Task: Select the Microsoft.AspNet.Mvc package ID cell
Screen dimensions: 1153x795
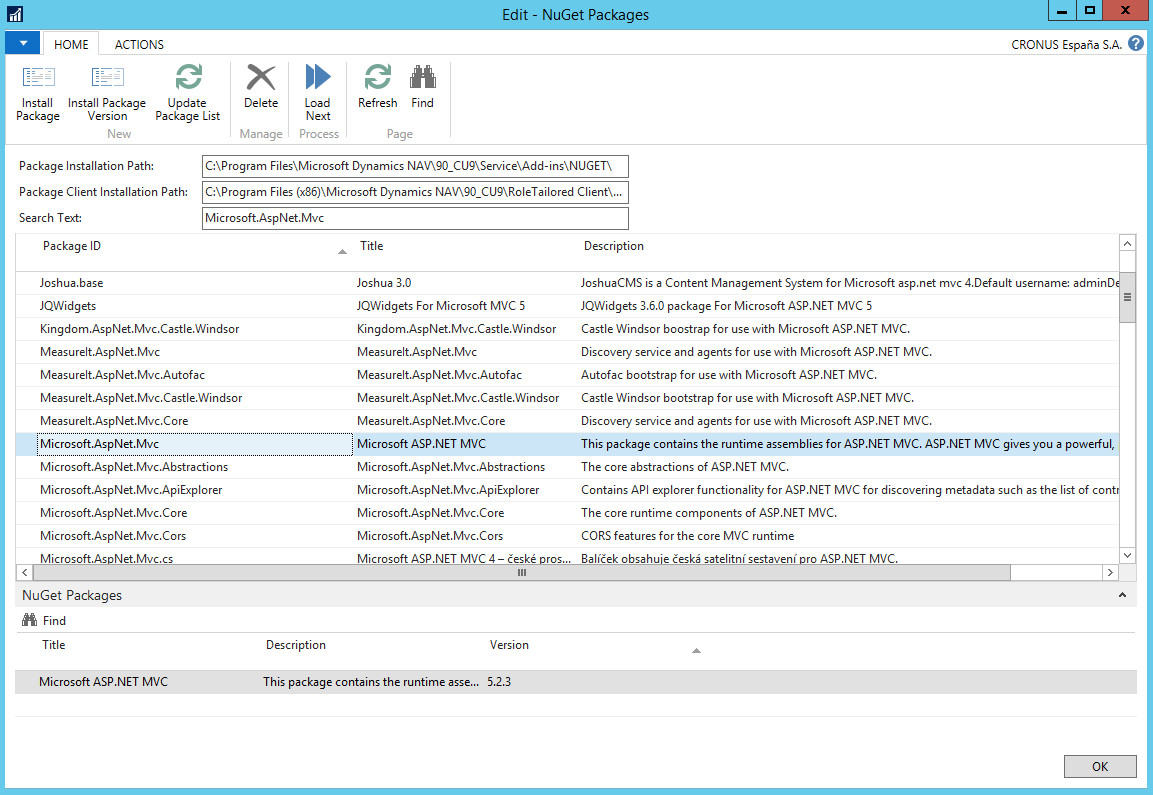Action: (195, 444)
